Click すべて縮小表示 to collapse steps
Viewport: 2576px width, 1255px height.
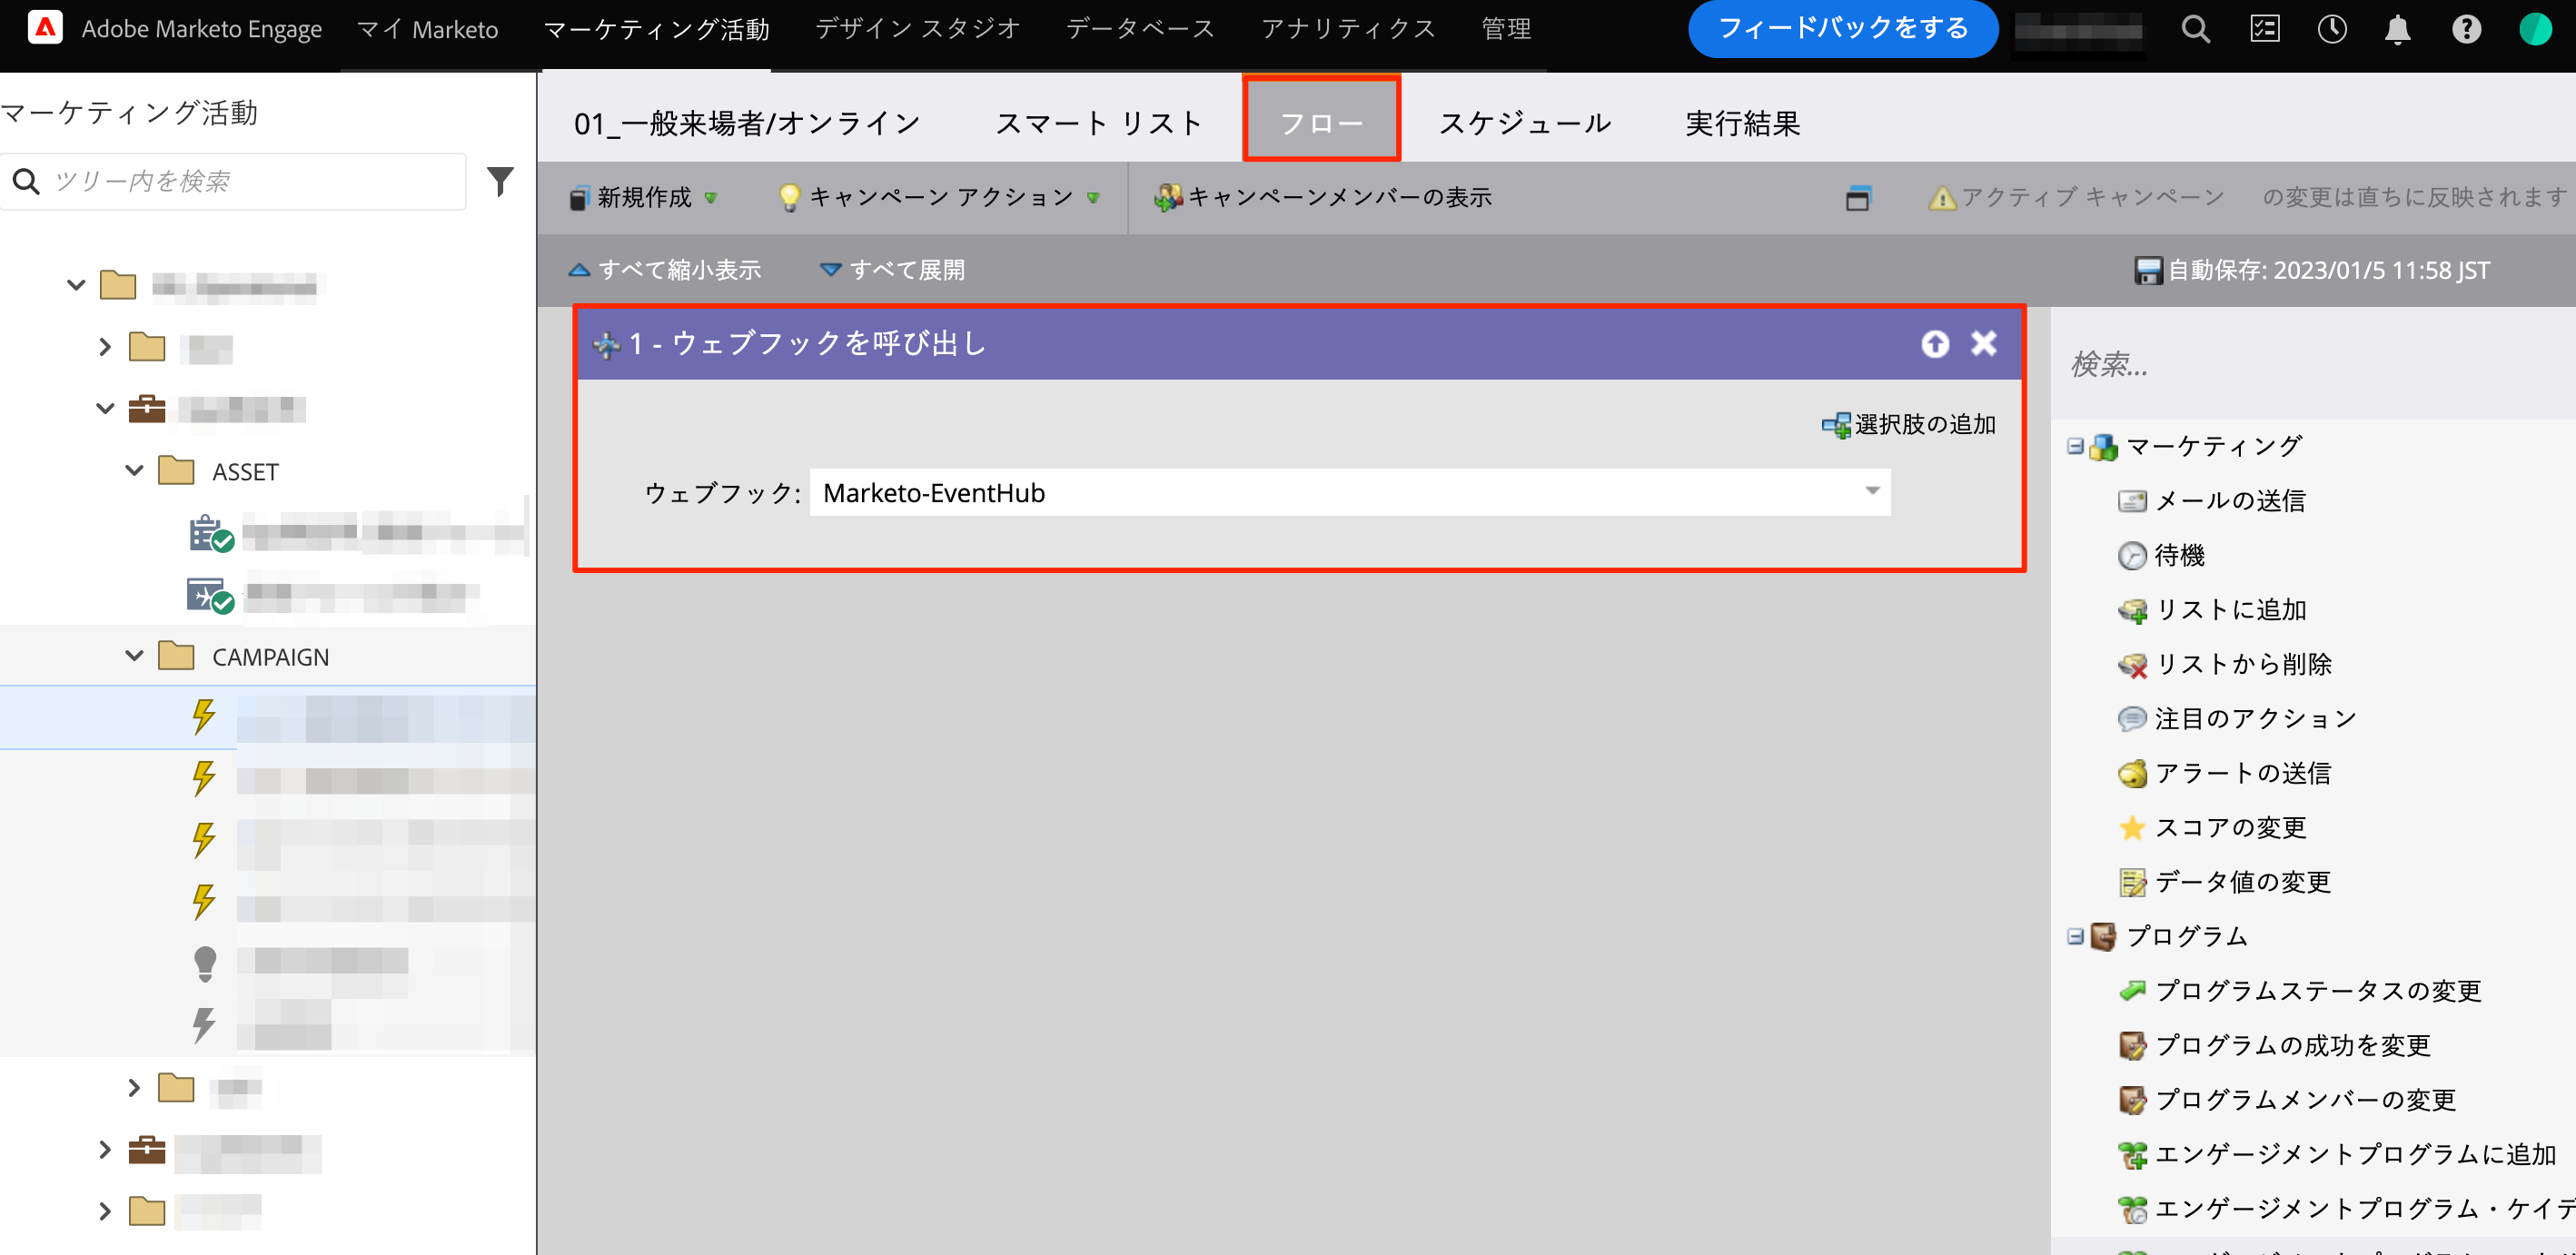click(x=665, y=270)
